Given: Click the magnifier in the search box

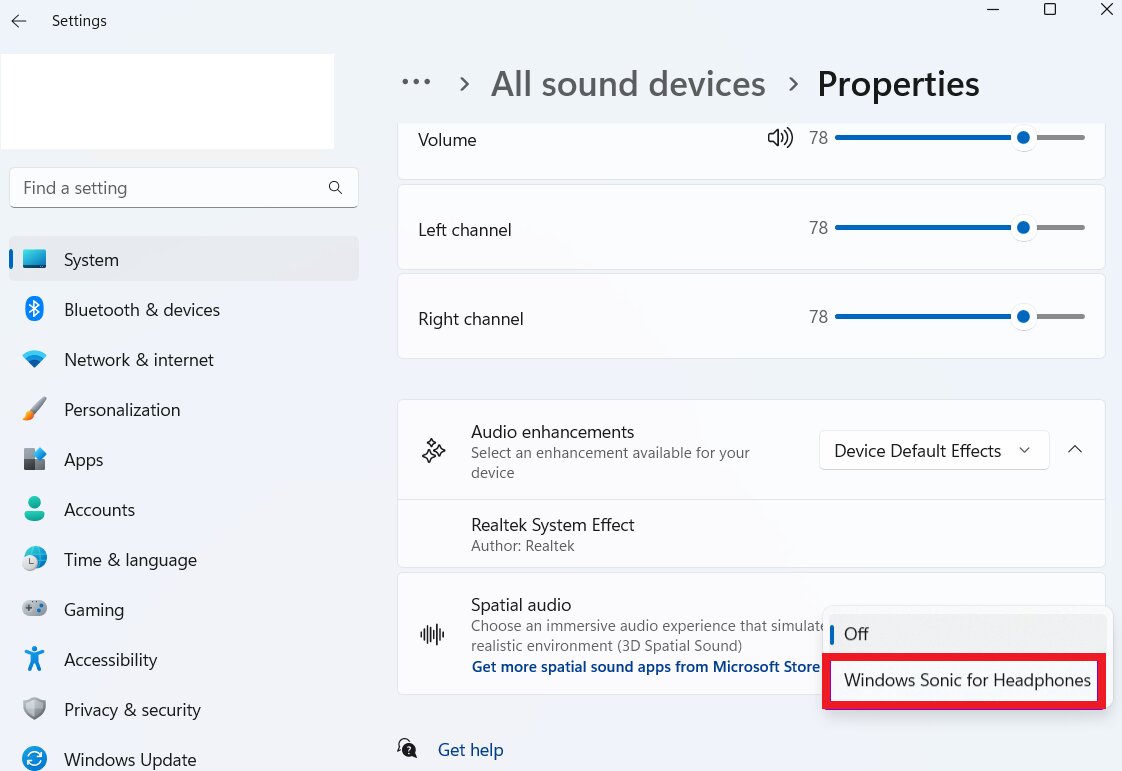Looking at the screenshot, I should [335, 187].
